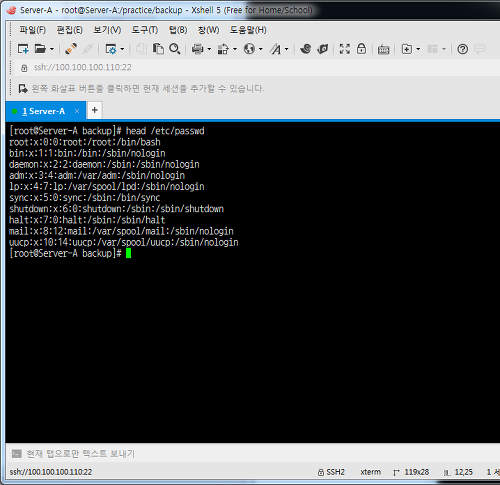The width and height of the screenshot is (500, 485).
Task: Expand the Open session dropdown arrow
Action: (x=52, y=49)
